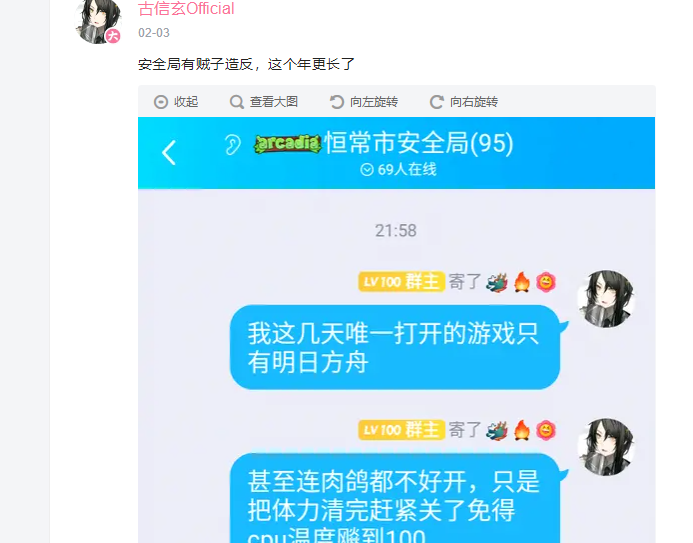Click first LV100 群主 badge
This screenshot has width=693, height=543.
[401, 282]
